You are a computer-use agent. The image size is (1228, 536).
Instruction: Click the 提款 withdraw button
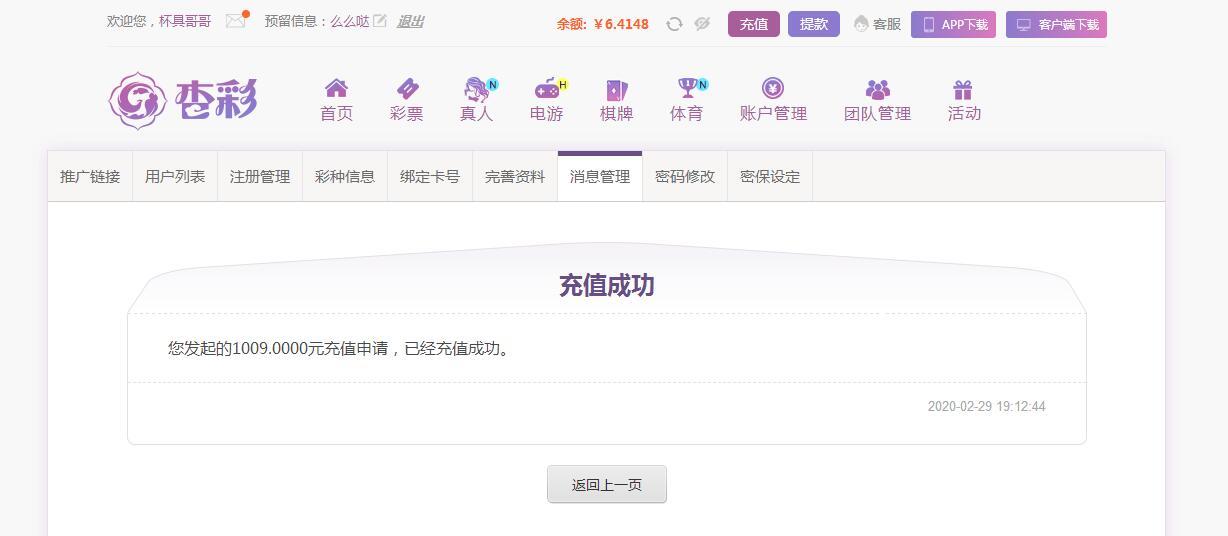pos(814,24)
